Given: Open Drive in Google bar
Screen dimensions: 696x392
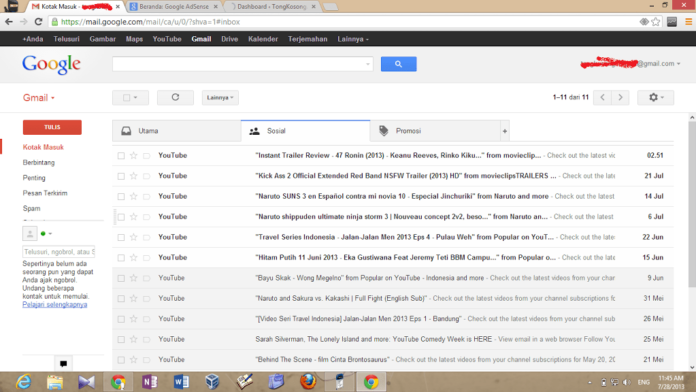Looking at the screenshot, I should (229, 39).
